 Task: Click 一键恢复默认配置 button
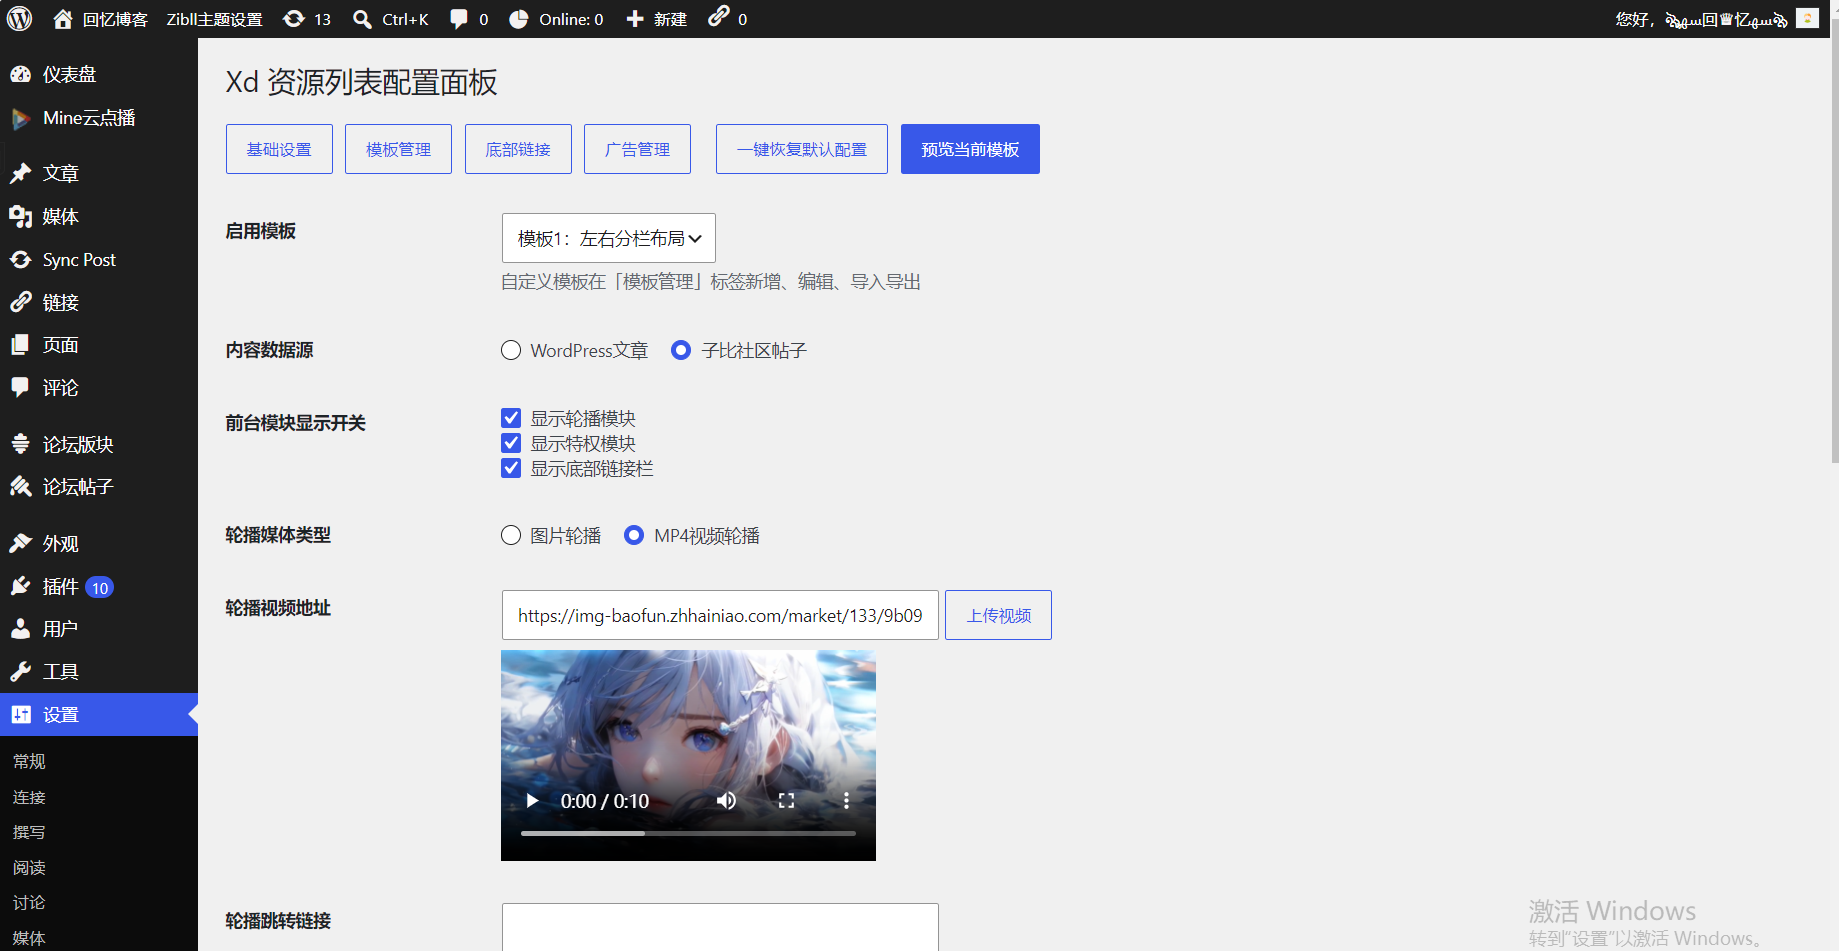click(x=802, y=149)
